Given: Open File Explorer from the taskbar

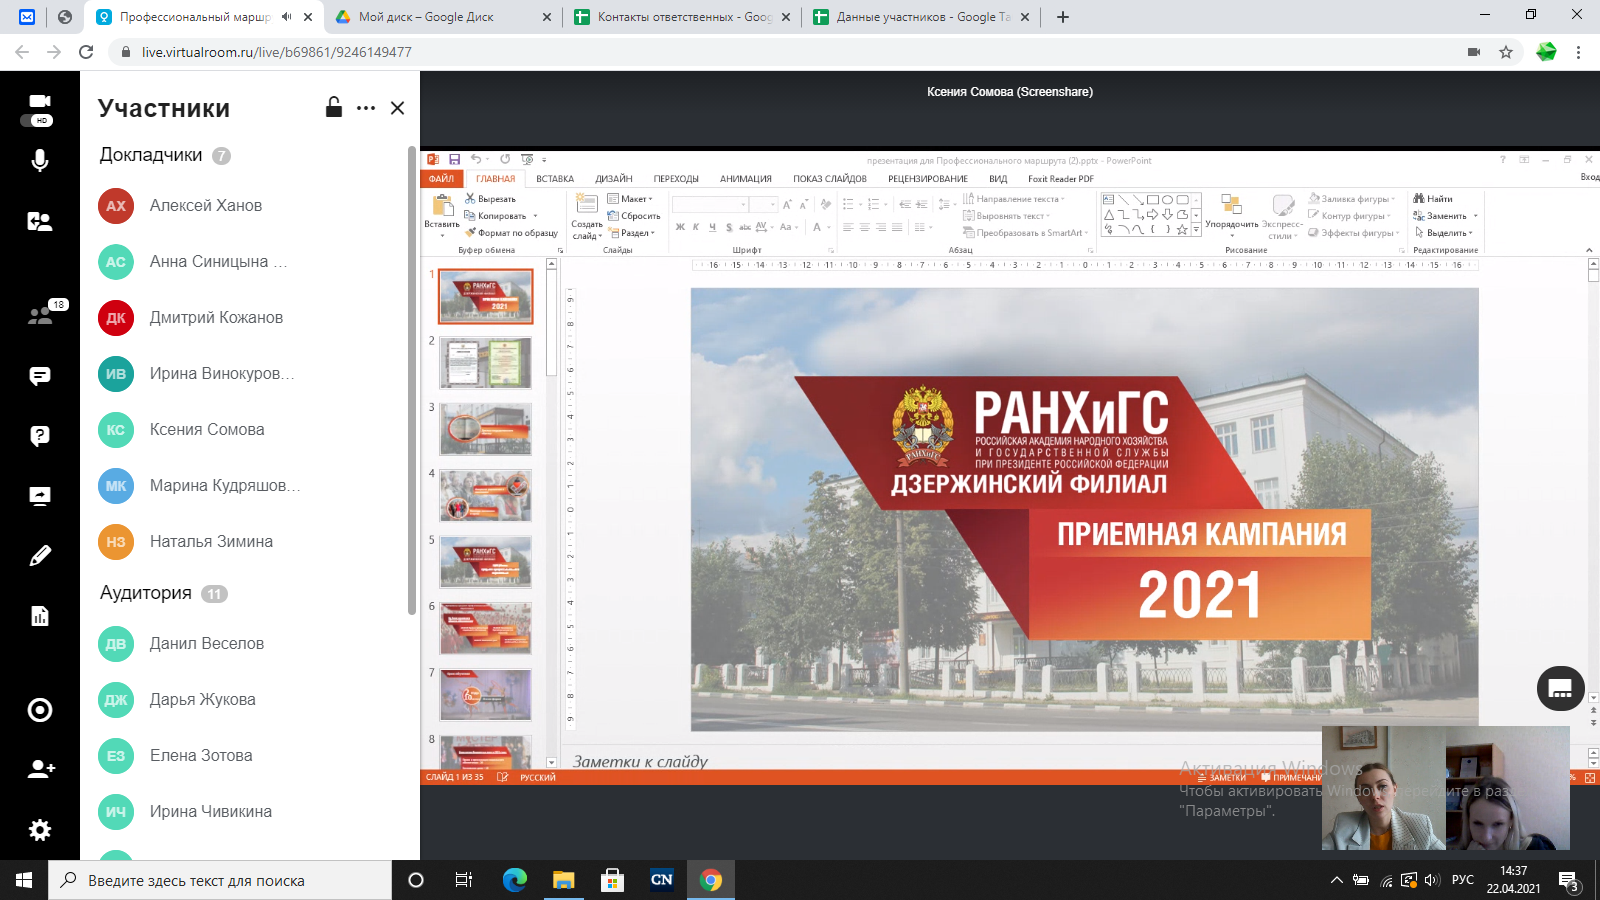Looking at the screenshot, I should coord(563,880).
